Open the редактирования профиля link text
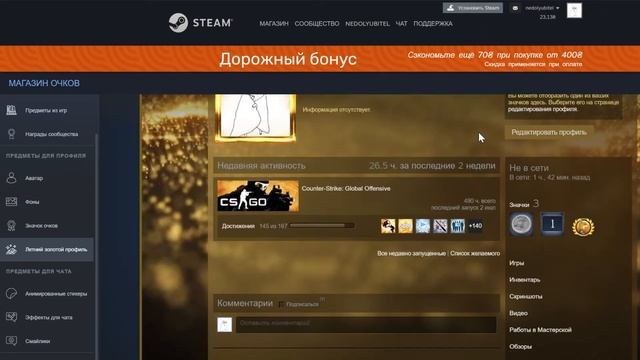The width and height of the screenshot is (640, 360). point(542,109)
